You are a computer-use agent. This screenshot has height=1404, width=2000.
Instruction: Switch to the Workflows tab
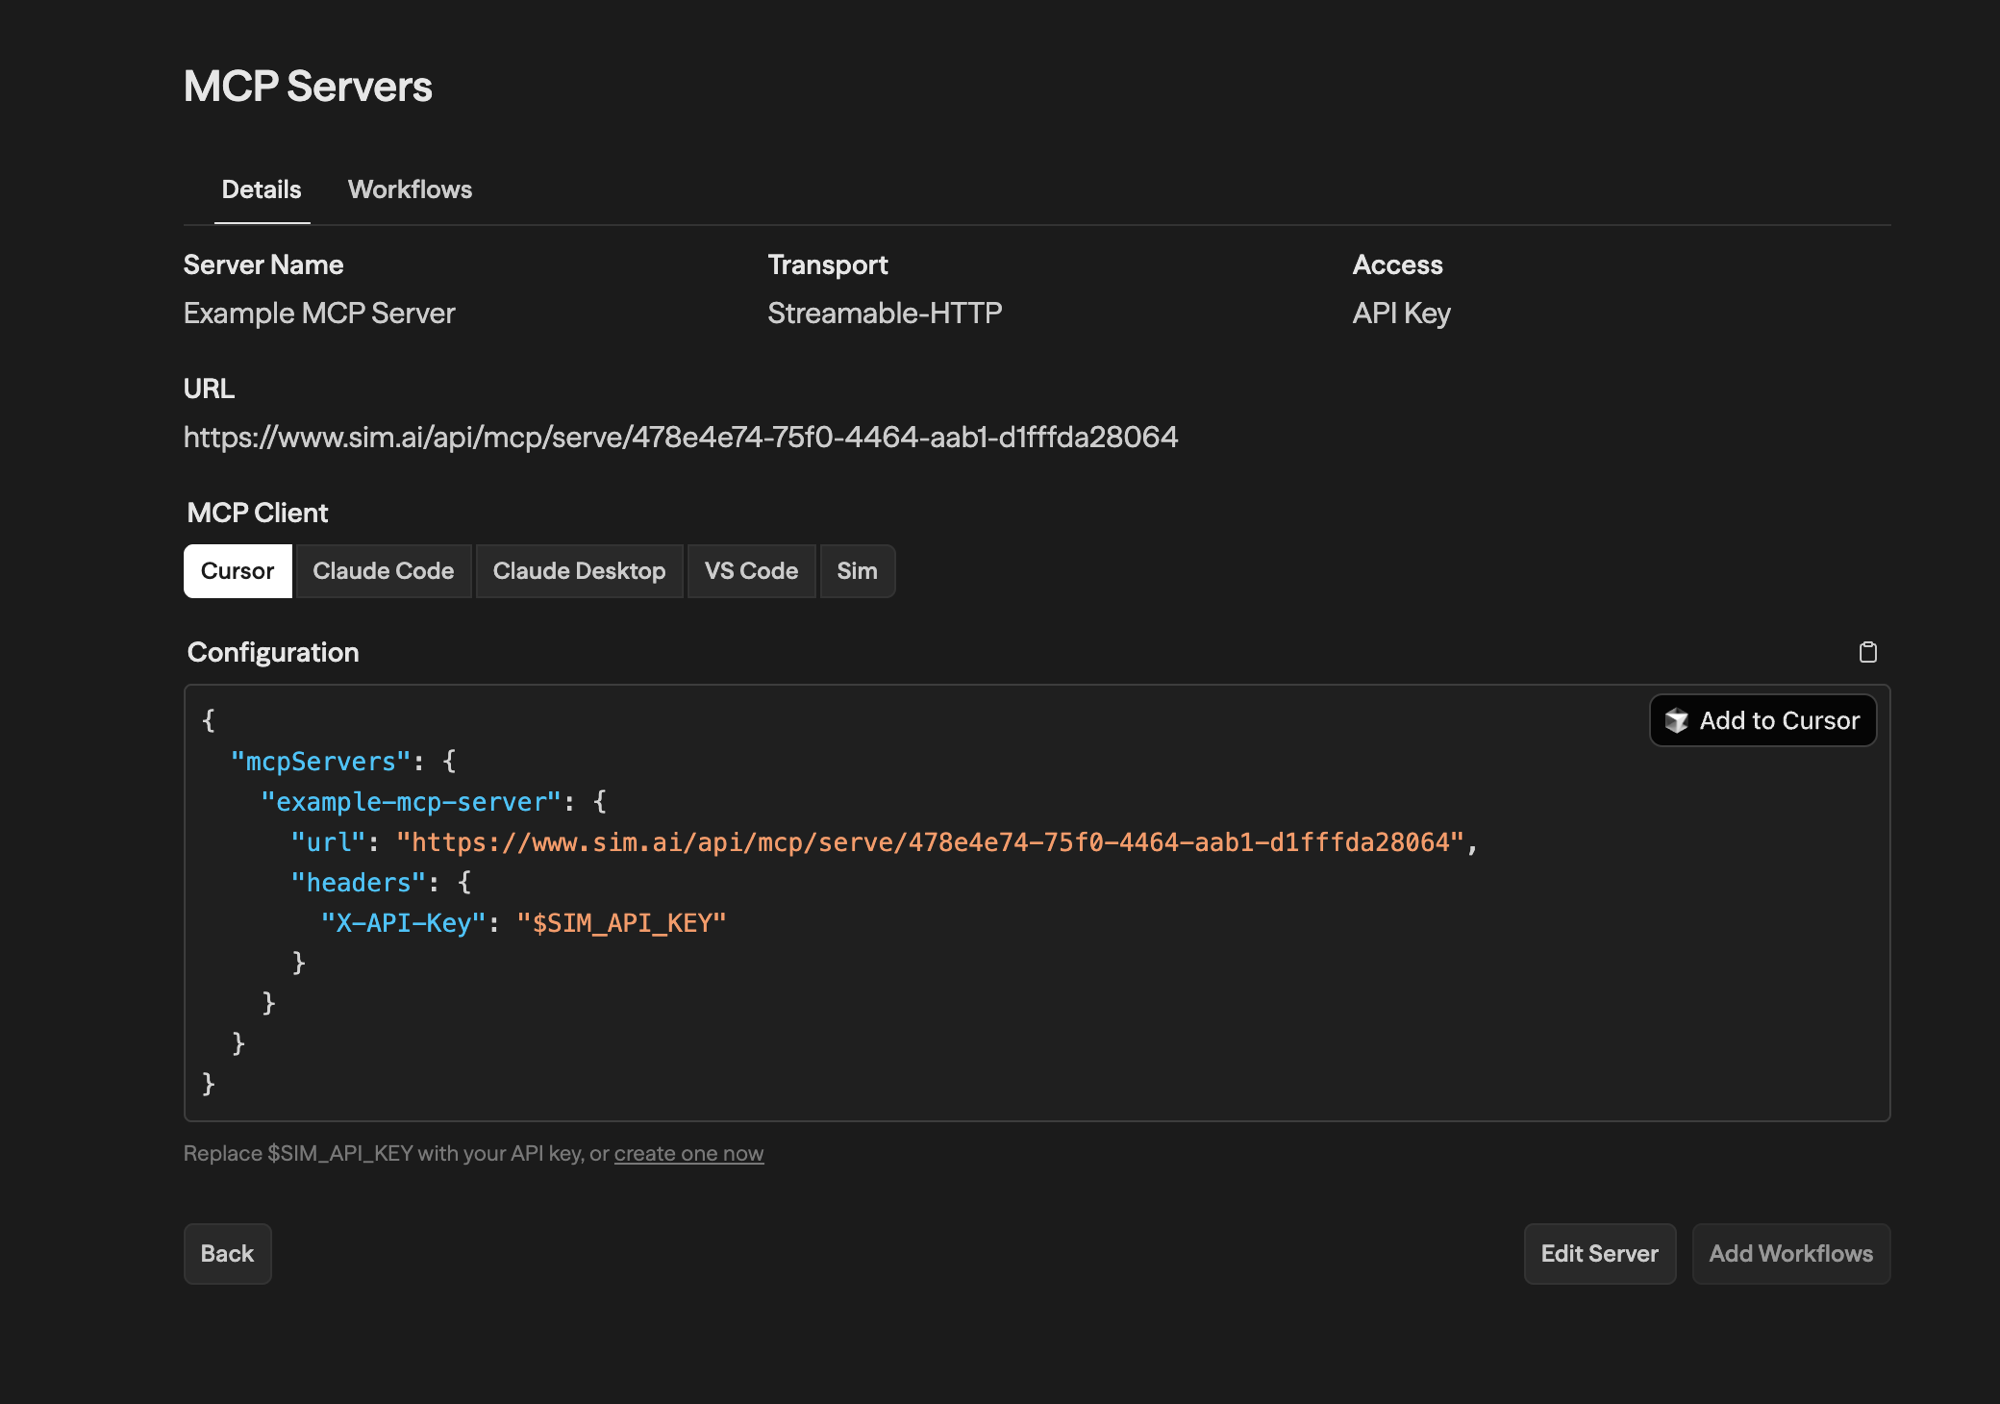click(x=410, y=189)
